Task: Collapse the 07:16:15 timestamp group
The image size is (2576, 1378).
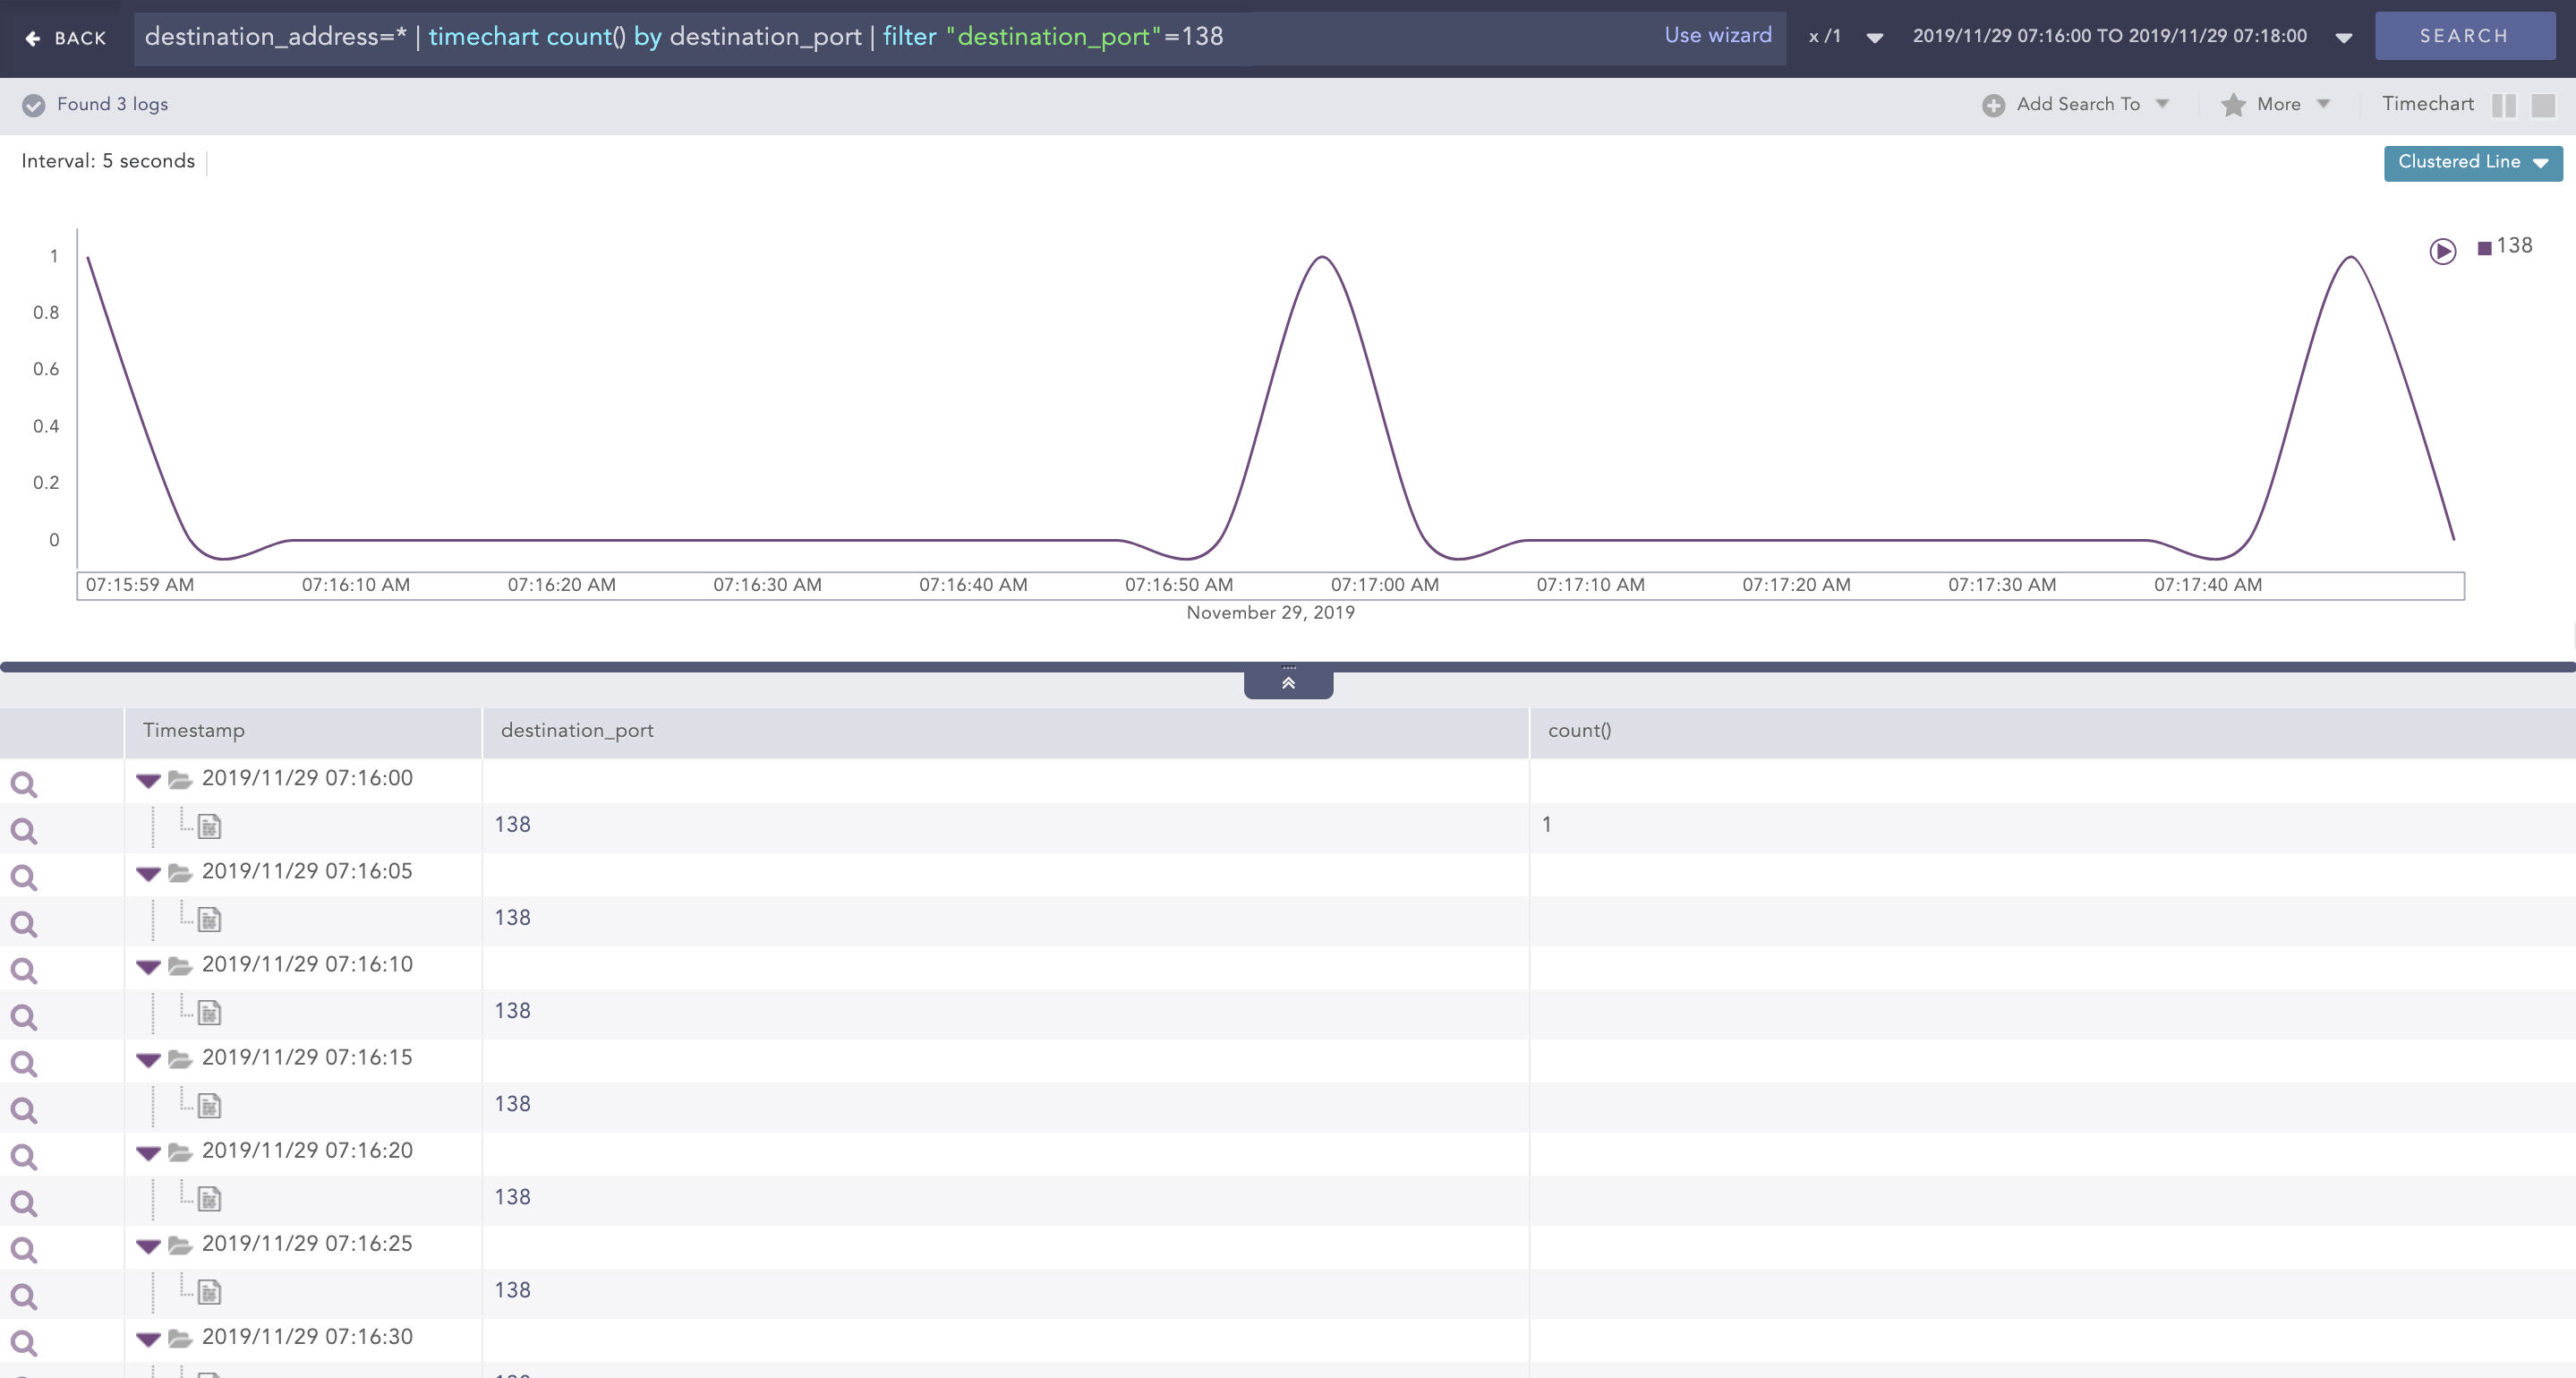Action: tap(148, 1060)
